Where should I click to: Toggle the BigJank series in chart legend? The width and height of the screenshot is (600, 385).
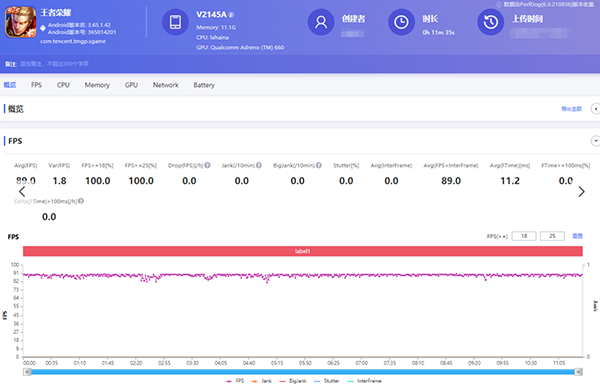point(293,381)
